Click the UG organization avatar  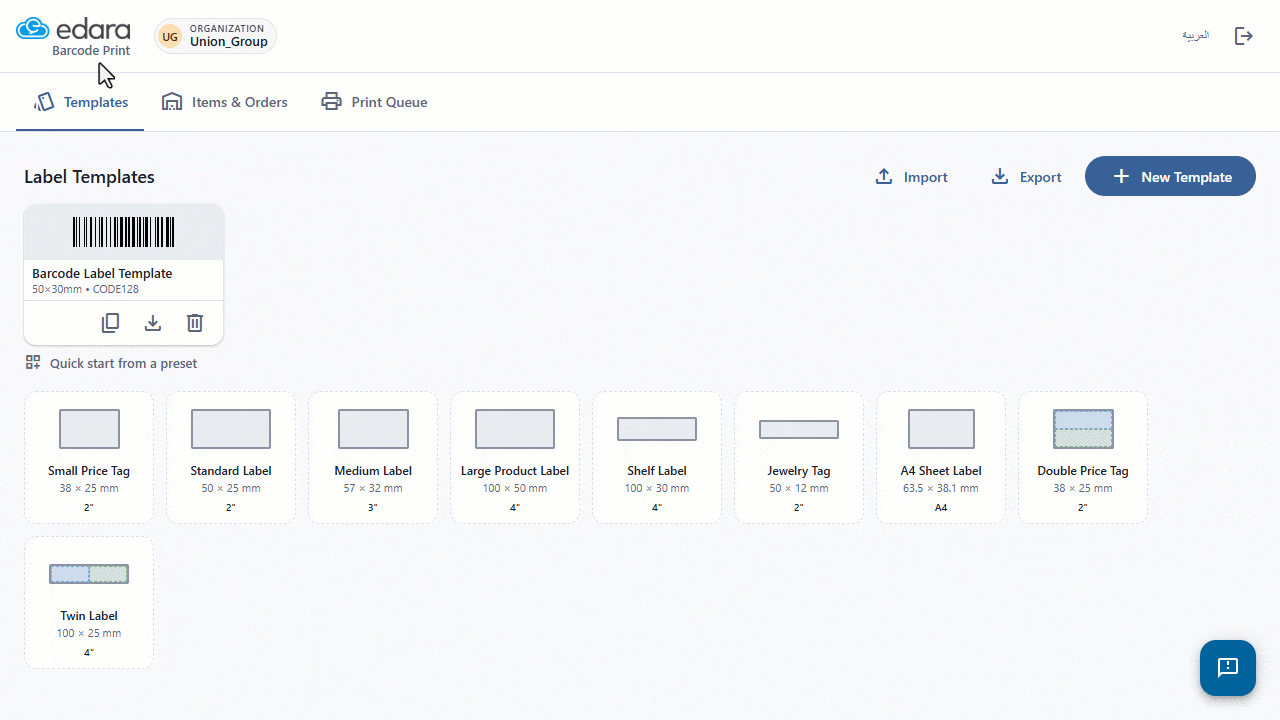[170, 36]
